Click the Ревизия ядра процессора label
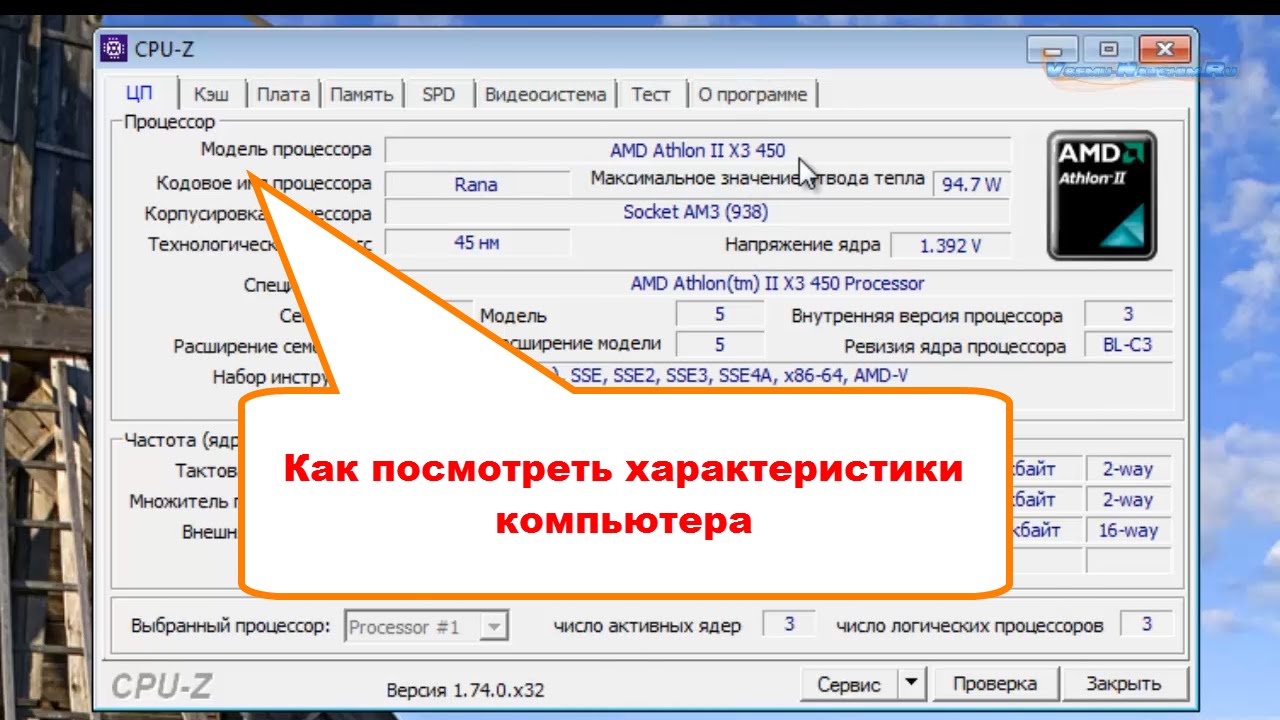The image size is (1280, 720). [955, 347]
